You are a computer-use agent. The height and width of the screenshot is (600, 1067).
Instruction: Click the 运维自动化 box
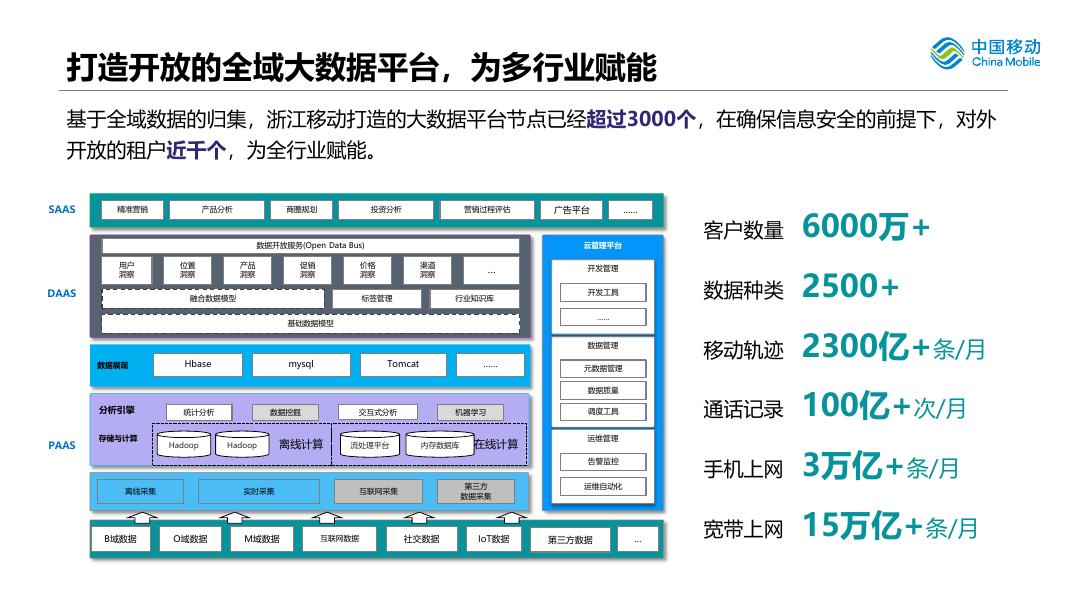603,486
